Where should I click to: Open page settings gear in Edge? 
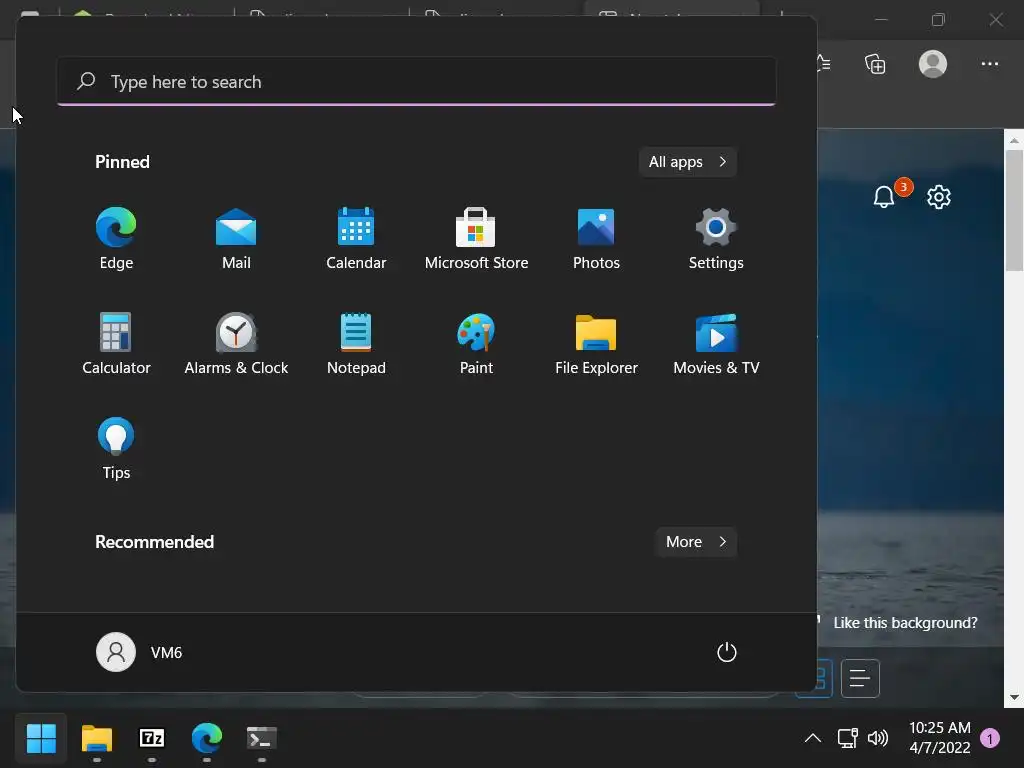(938, 197)
